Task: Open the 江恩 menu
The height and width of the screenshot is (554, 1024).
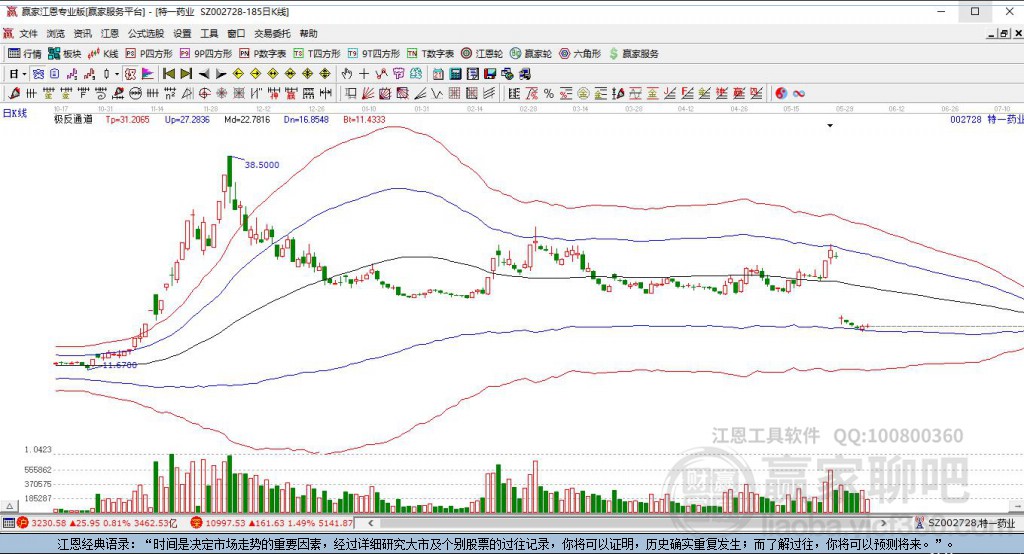Action: (110, 33)
